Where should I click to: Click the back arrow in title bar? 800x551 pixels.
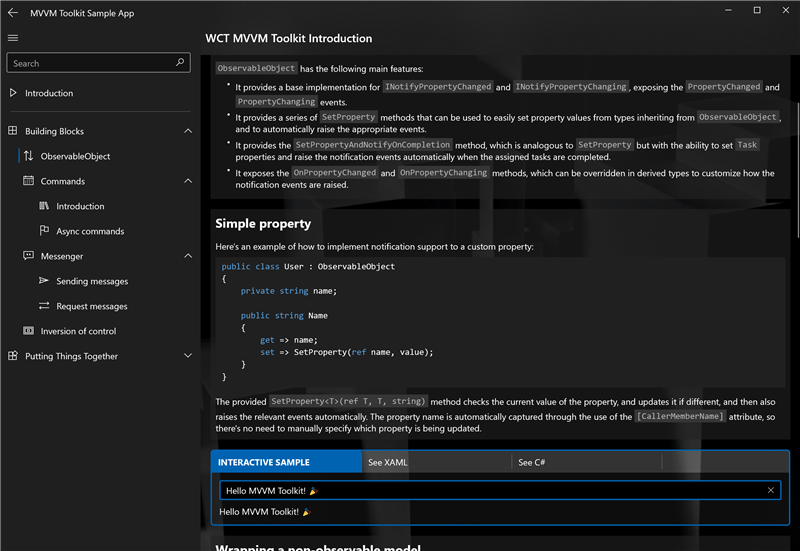13,13
